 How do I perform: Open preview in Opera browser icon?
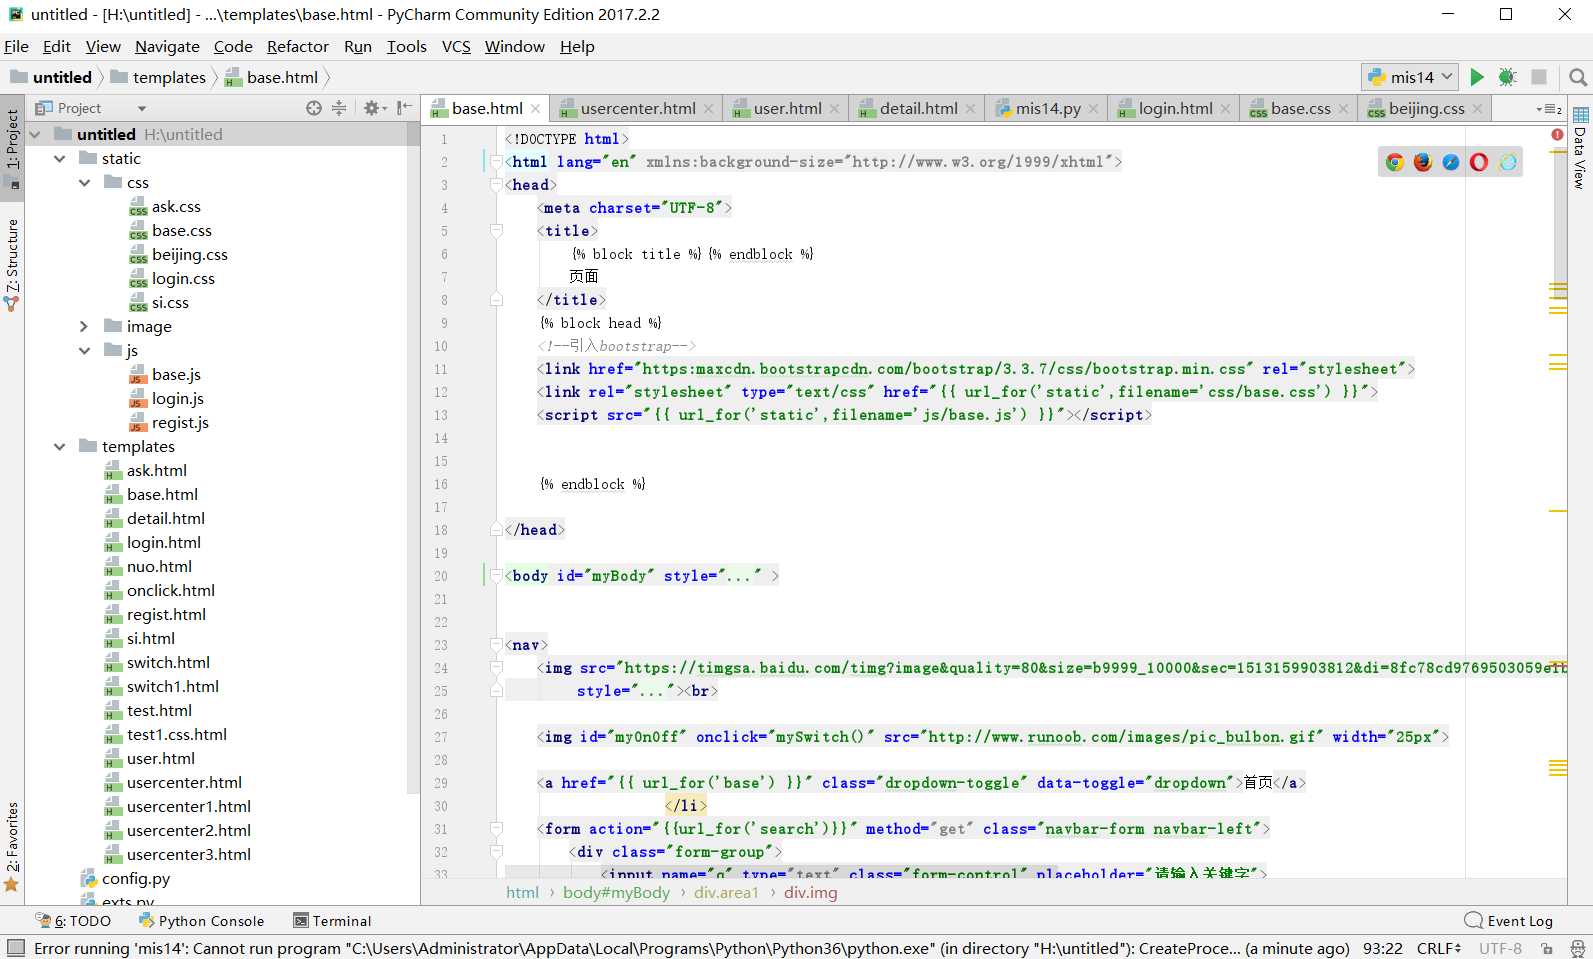pos(1479,162)
